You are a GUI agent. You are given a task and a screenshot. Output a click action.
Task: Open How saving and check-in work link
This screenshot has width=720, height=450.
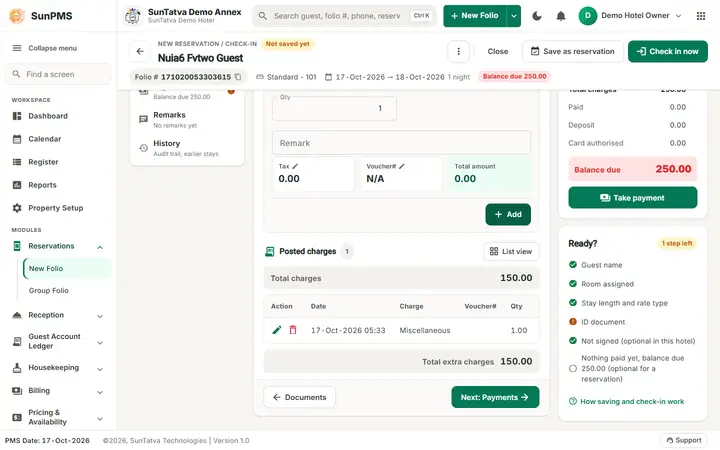tap(627, 401)
